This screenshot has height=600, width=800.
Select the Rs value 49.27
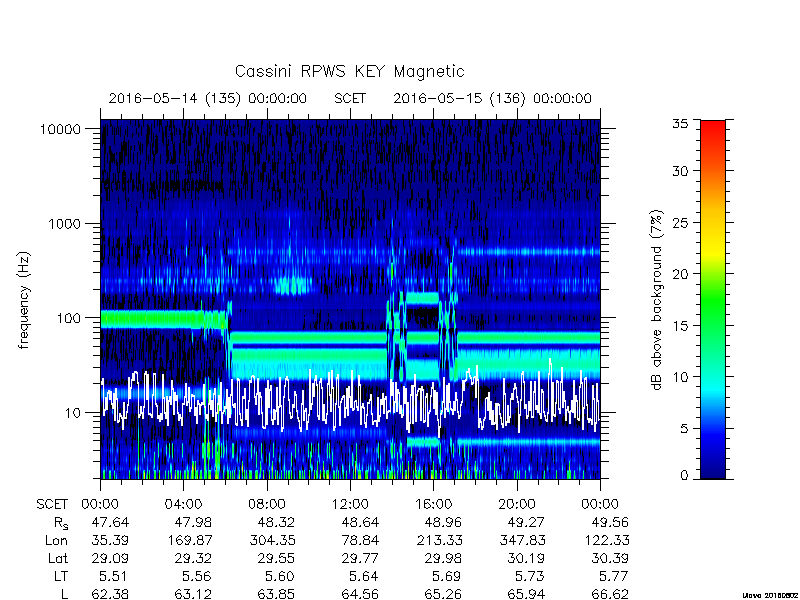pyautogui.click(x=526, y=522)
